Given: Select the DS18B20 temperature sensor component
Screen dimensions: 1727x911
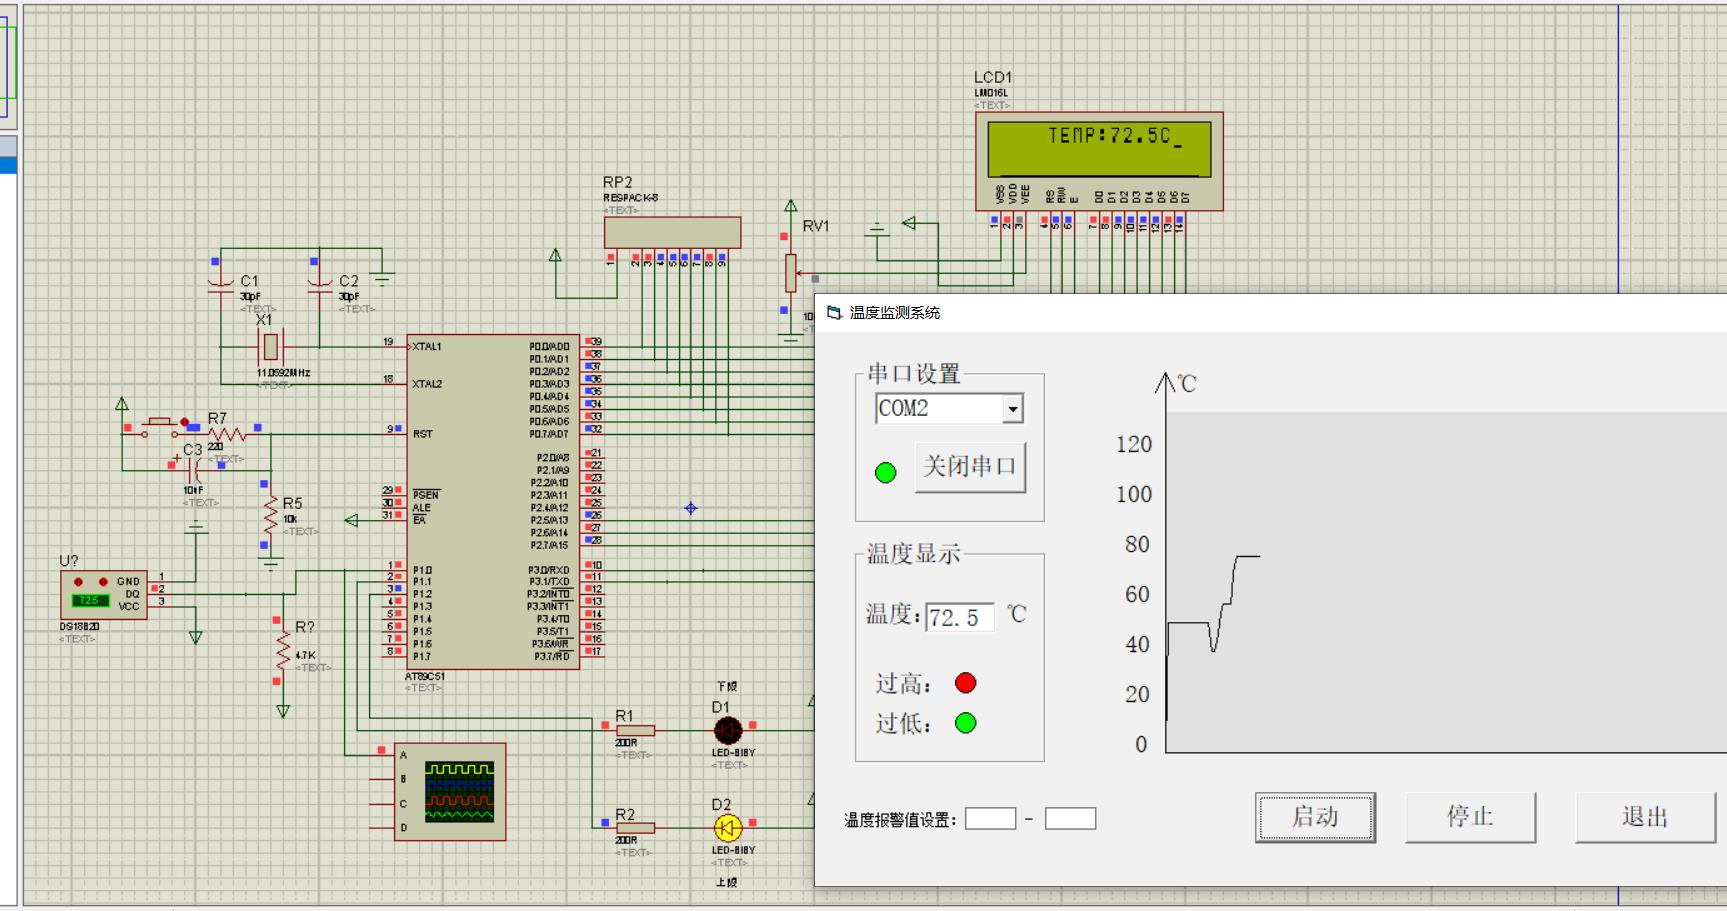Looking at the screenshot, I should 104,595.
